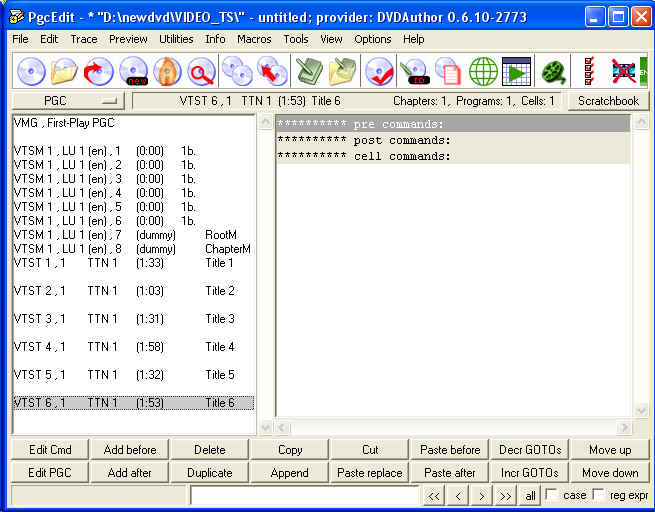The image size is (655, 512).
Task: Click the disc with magnifier icon
Action: (x=201, y=71)
